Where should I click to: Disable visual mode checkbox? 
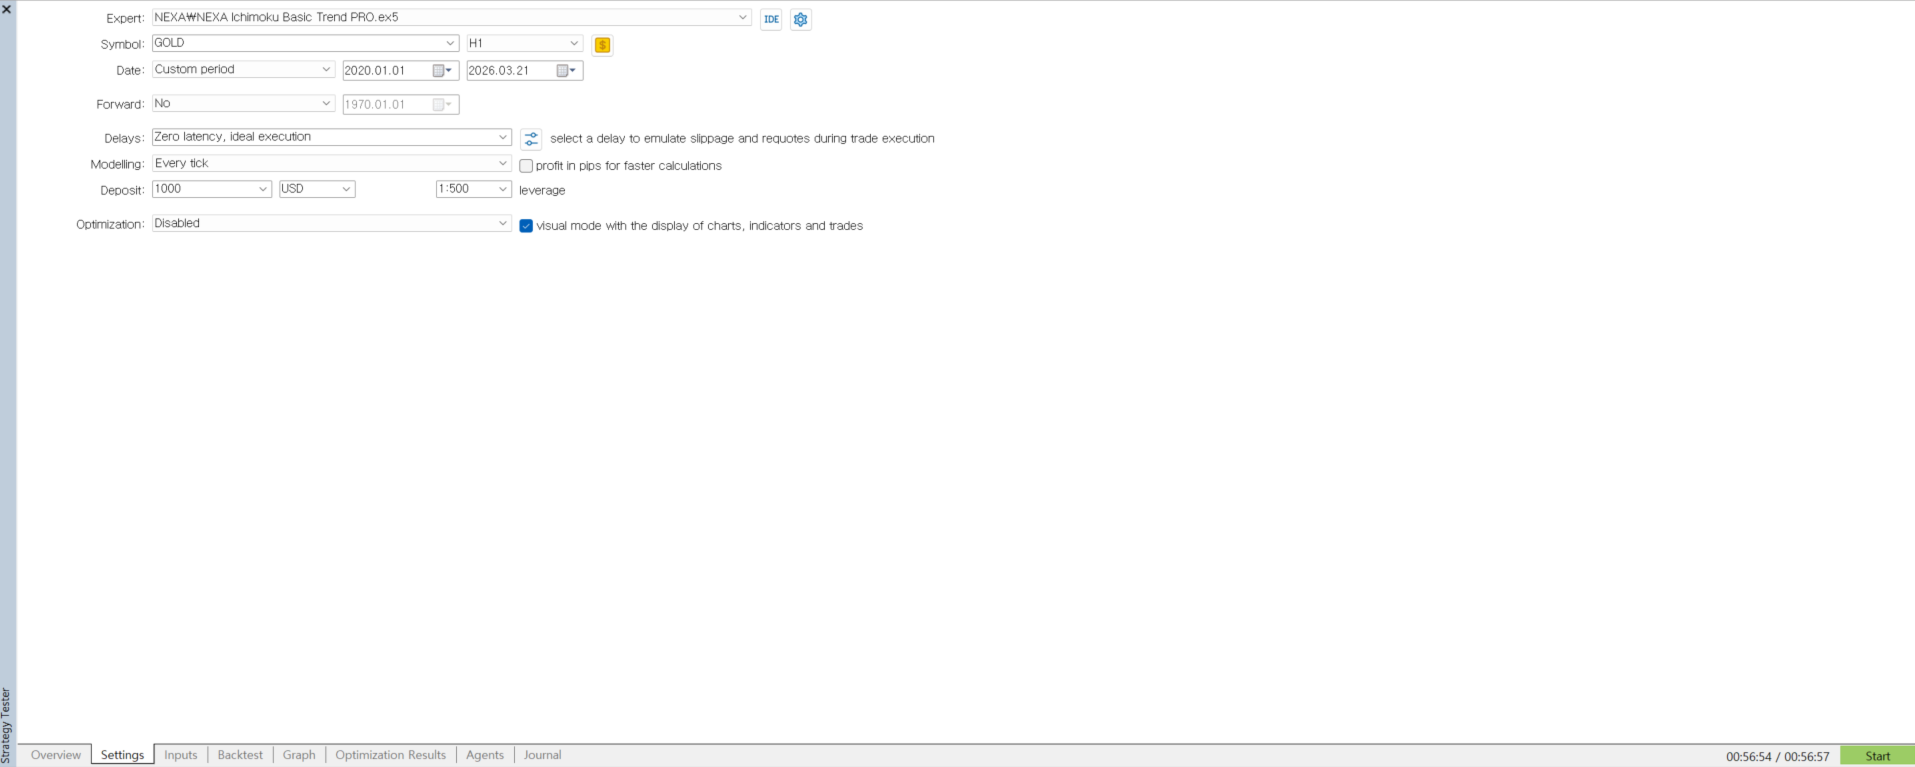click(526, 226)
